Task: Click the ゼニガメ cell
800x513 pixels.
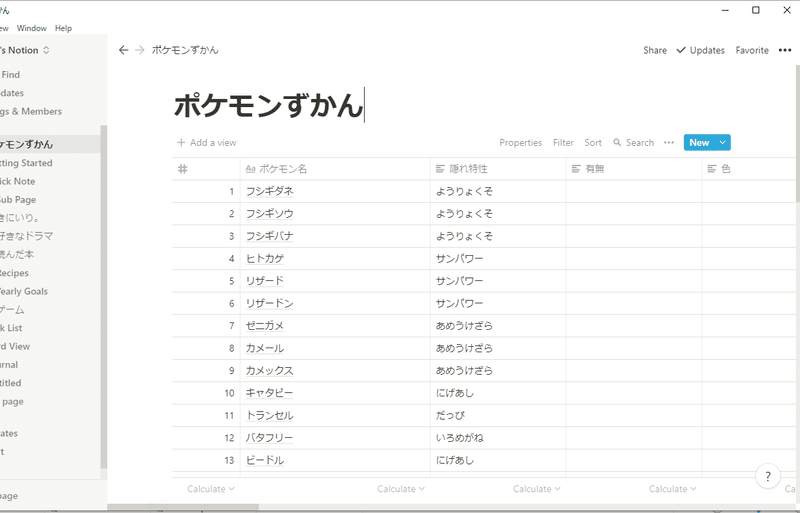Action: 335,326
